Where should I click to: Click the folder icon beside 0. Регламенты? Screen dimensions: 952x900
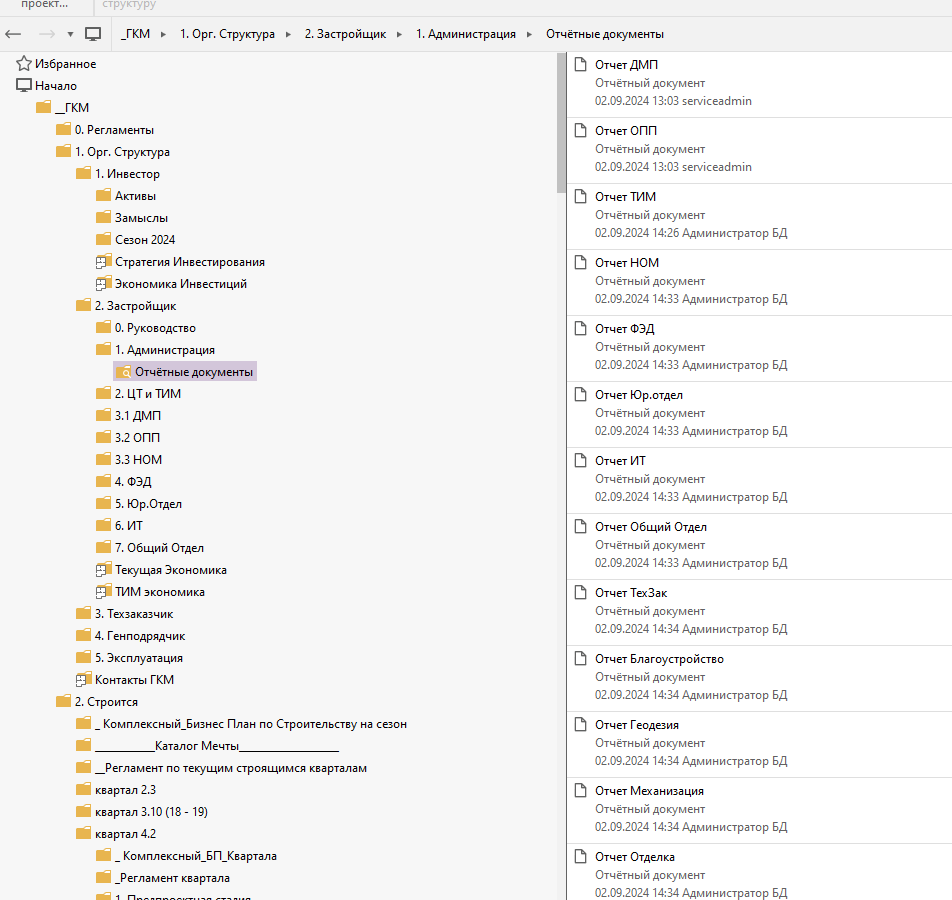point(63,130)
